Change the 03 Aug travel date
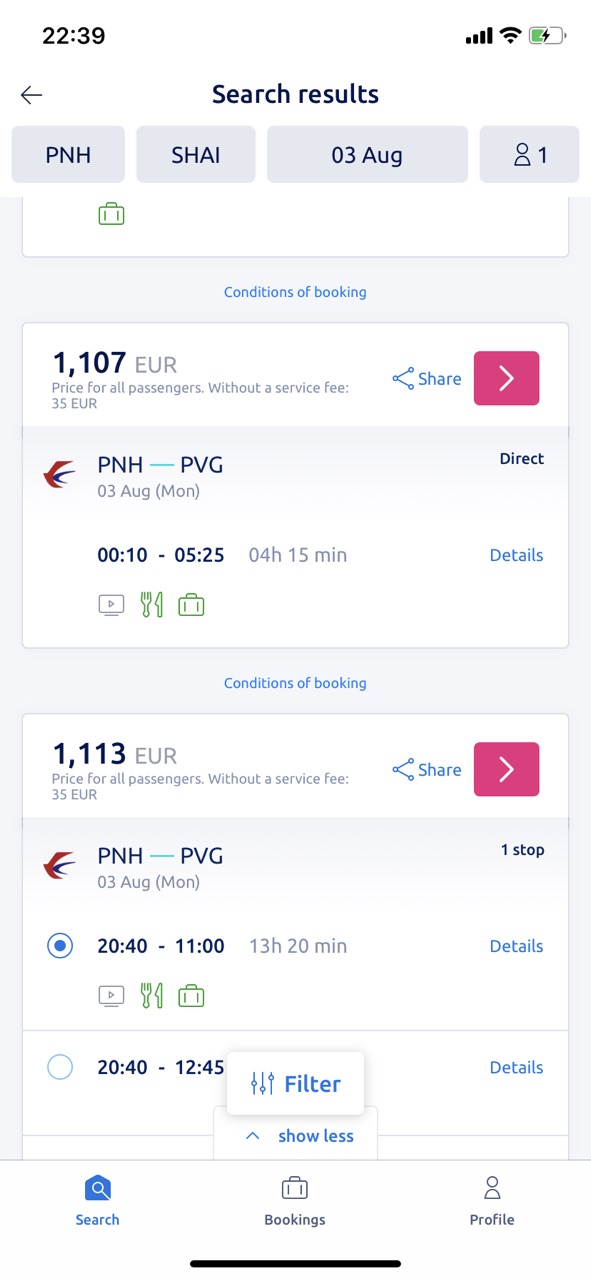This screenshot has height=1279, width=591. pyautogui.click(x=367, y=155)
